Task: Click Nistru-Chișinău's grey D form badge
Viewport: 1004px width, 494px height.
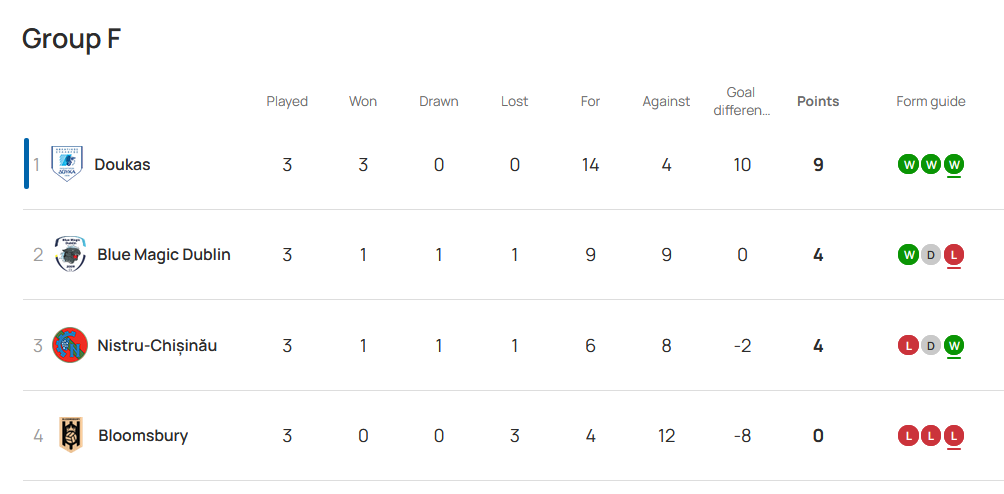Action: point(931,346)
